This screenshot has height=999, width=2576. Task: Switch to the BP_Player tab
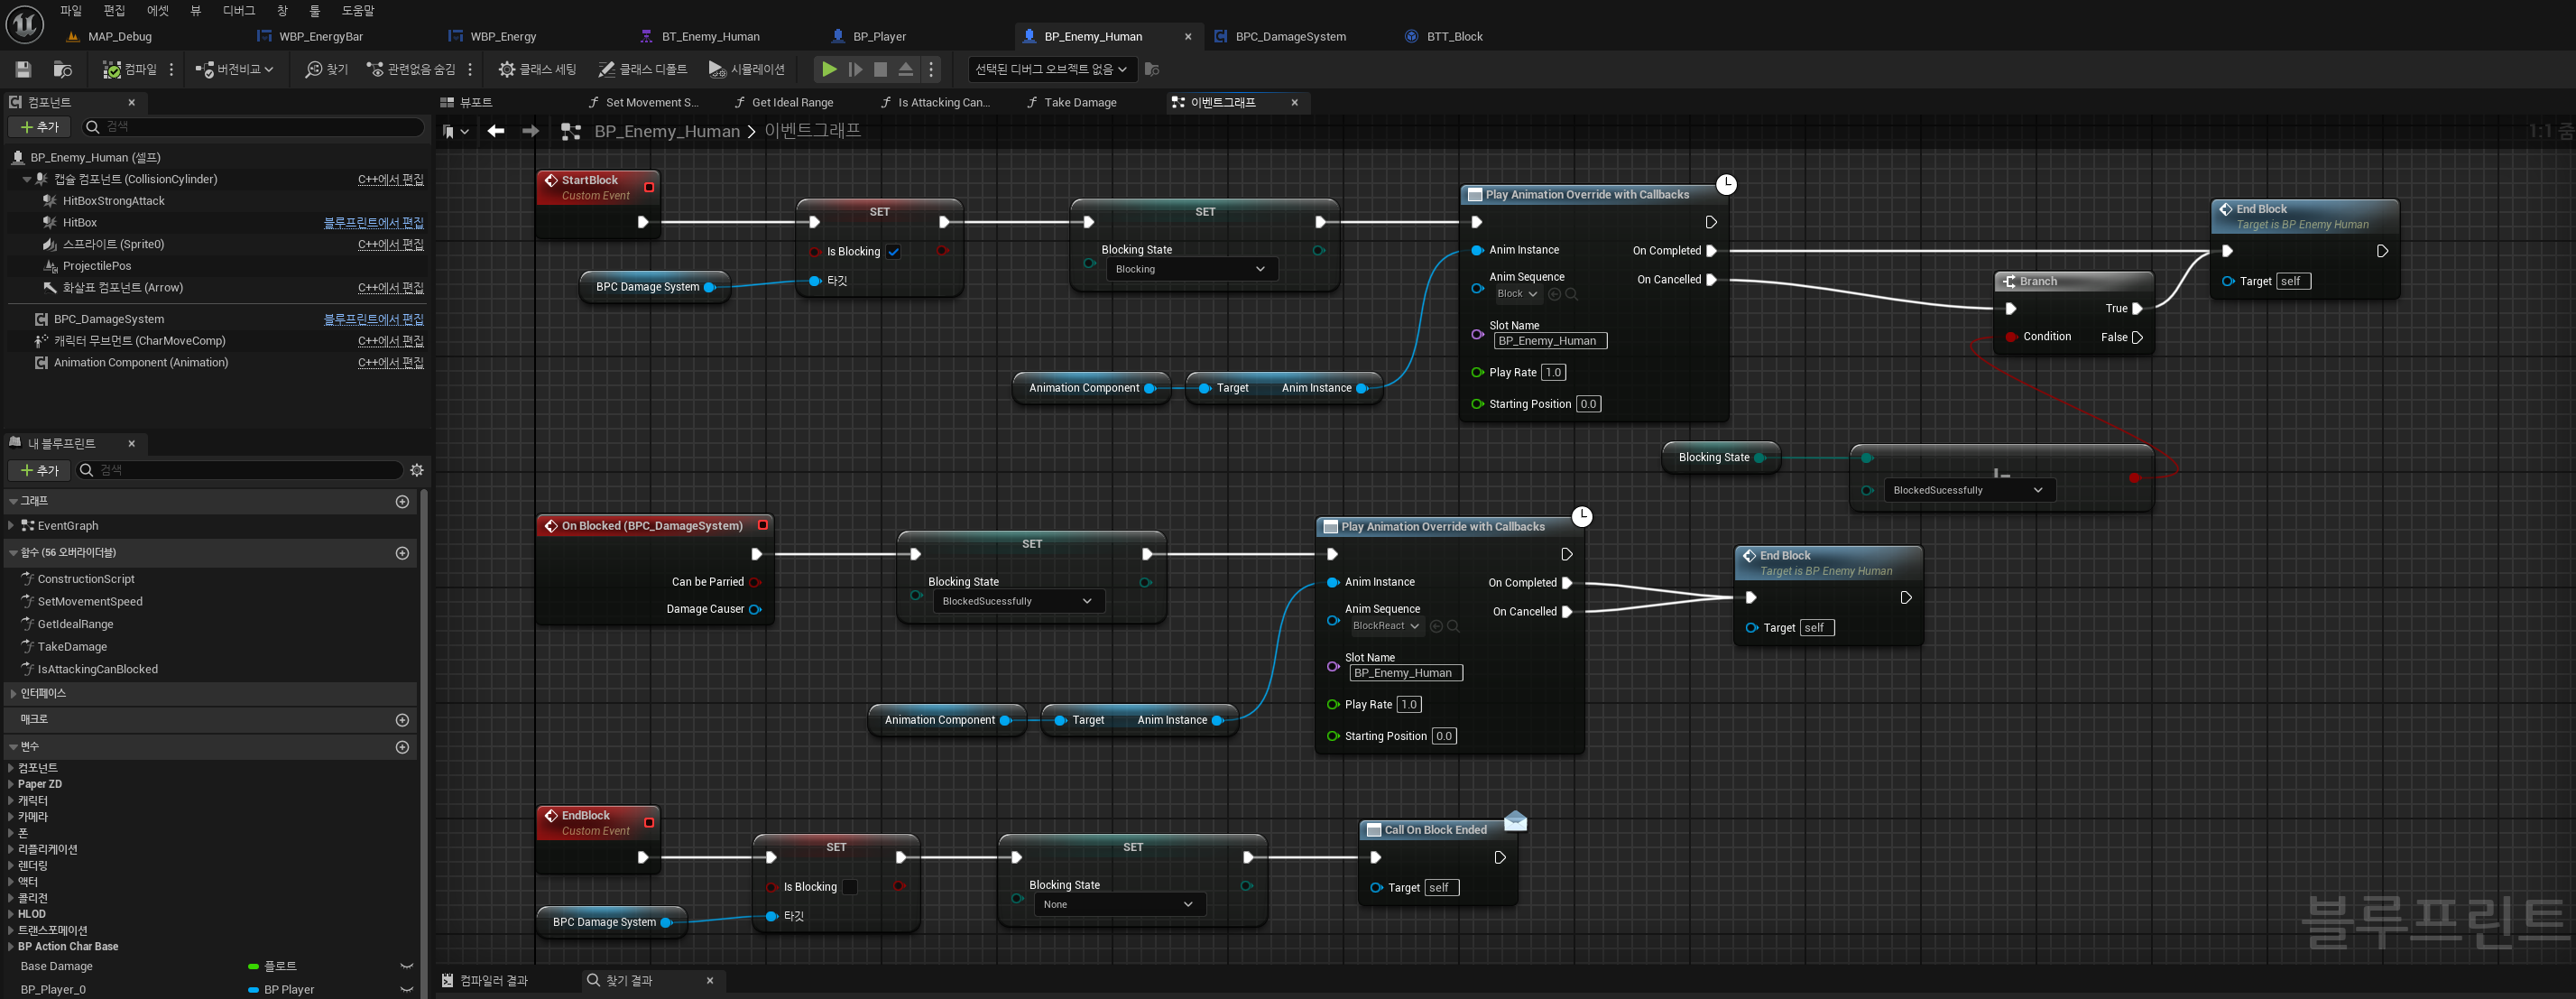point(878,36)
